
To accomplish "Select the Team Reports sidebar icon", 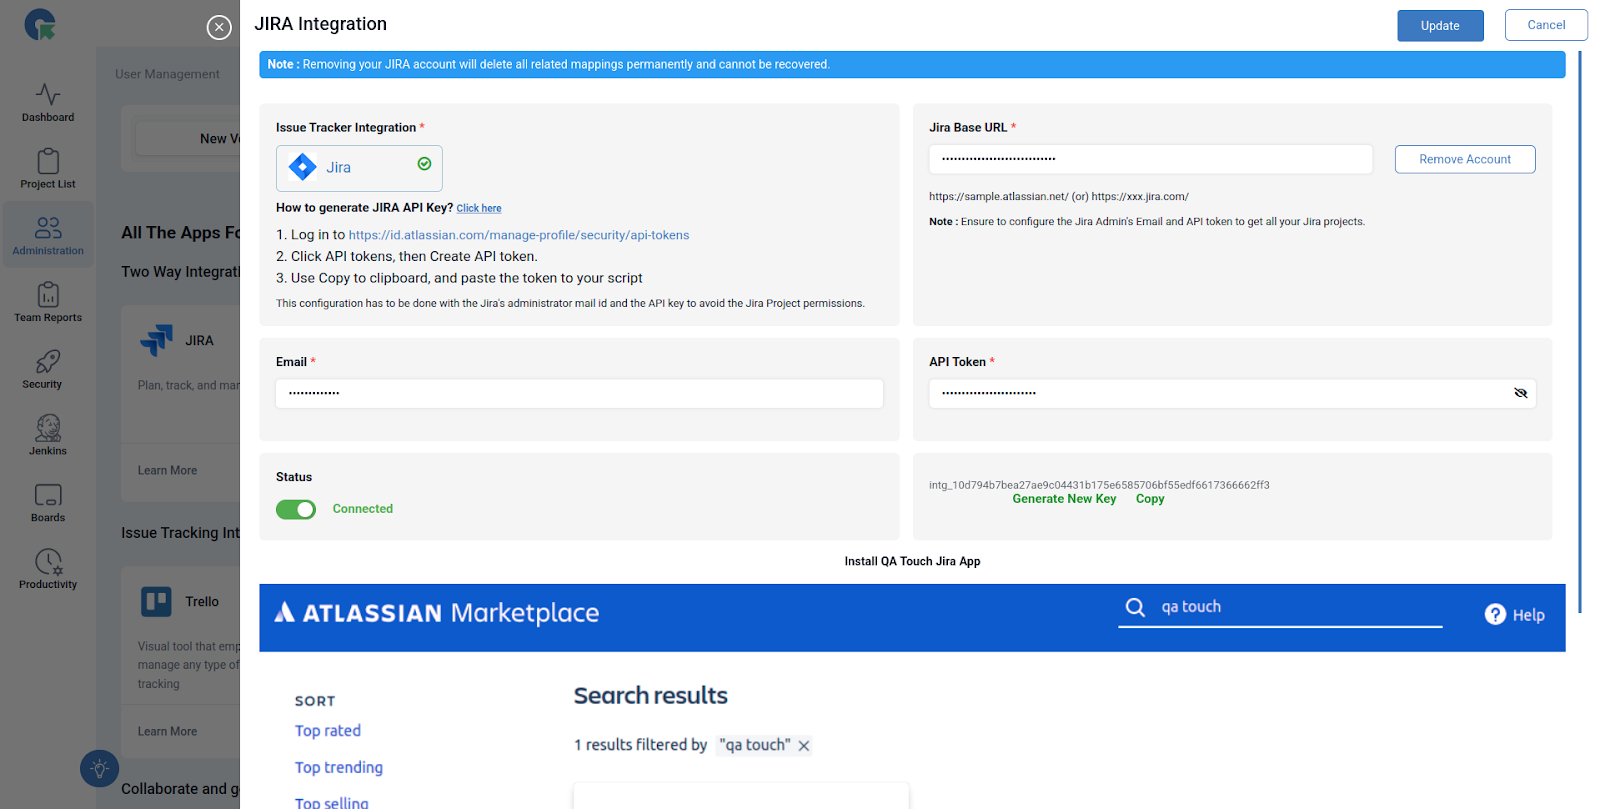I will [x=48, y=295].
